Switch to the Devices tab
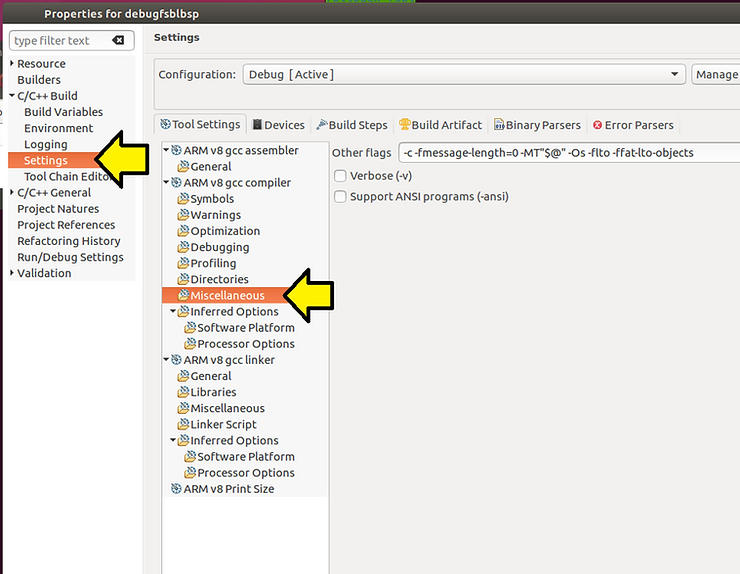740x574 pixels. point(278,125)
